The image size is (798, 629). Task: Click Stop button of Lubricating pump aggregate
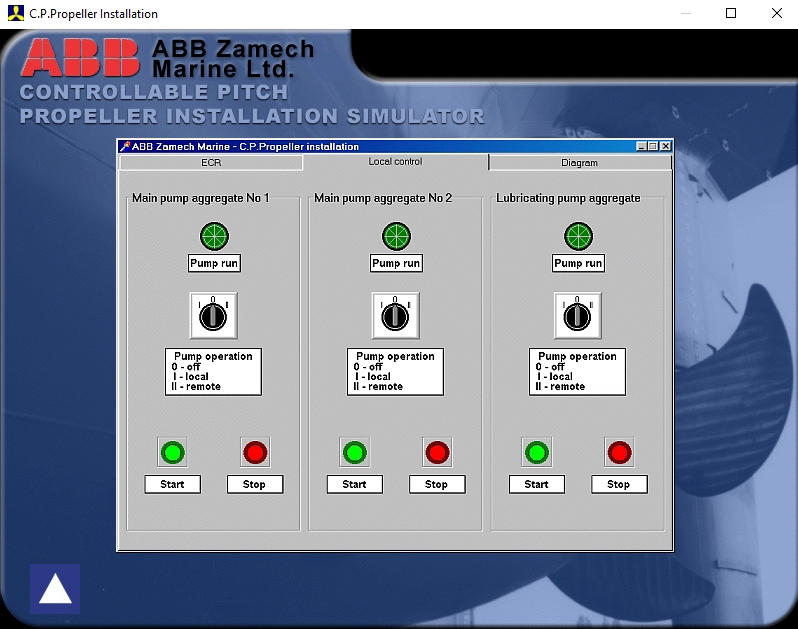point(619,484)
